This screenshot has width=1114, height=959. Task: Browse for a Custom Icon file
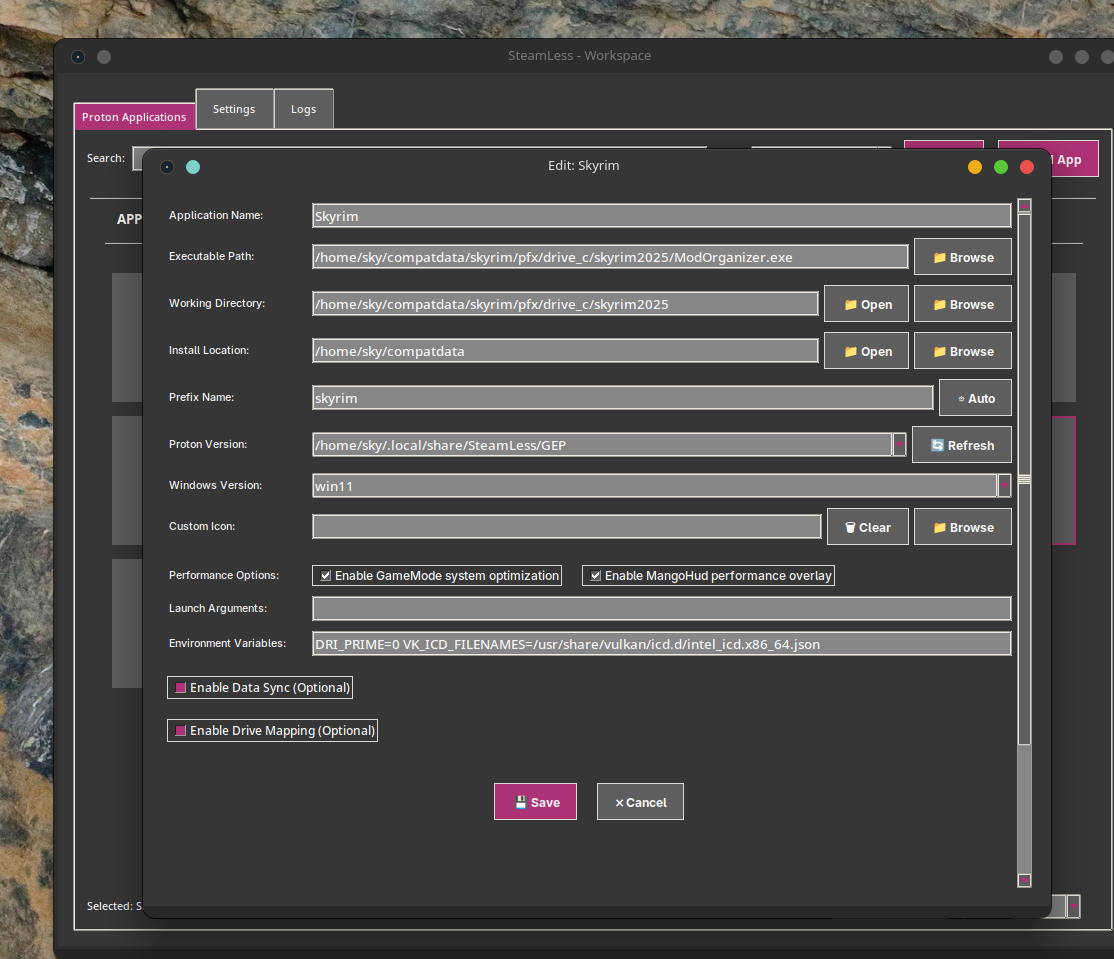tap(962, 527)
